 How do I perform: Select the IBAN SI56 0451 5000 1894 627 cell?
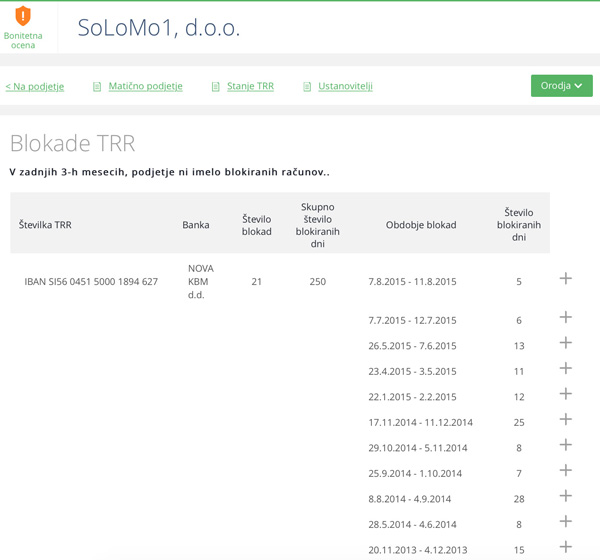[x=91, y=282]
